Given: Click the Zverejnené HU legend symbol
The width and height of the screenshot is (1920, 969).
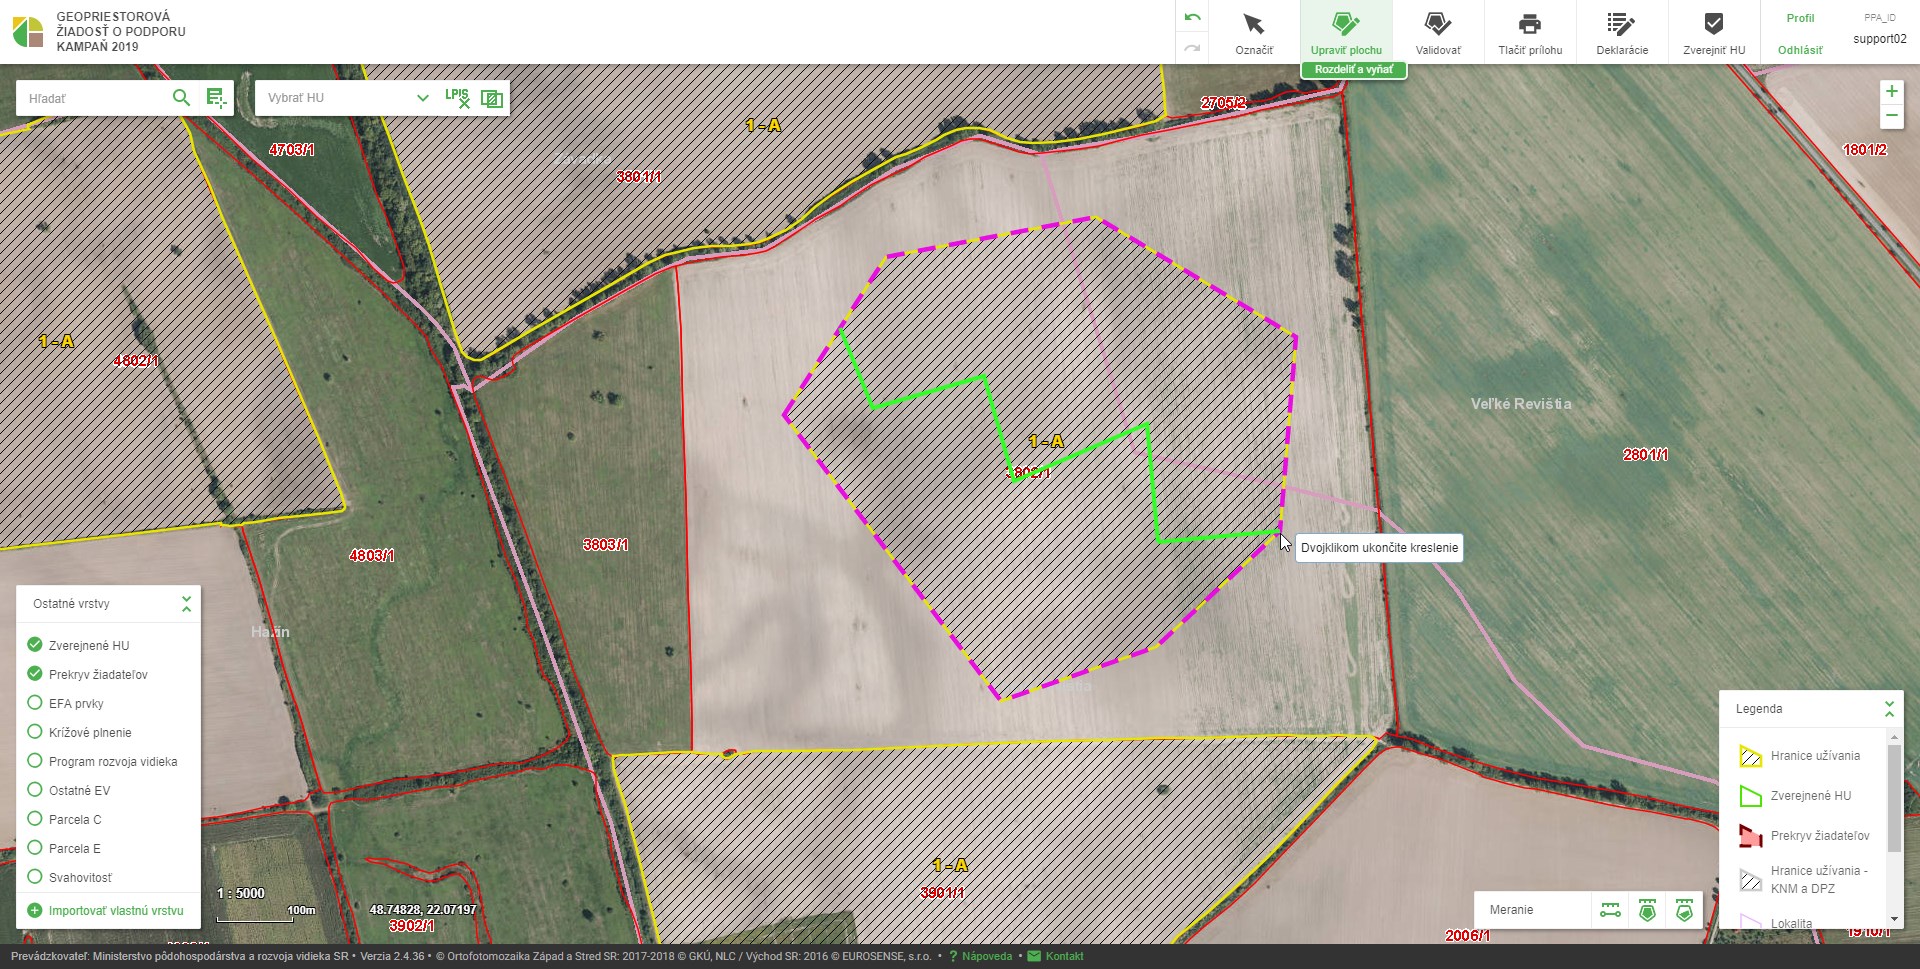Looking at the screenshot, I should [x=1750, y=796].
